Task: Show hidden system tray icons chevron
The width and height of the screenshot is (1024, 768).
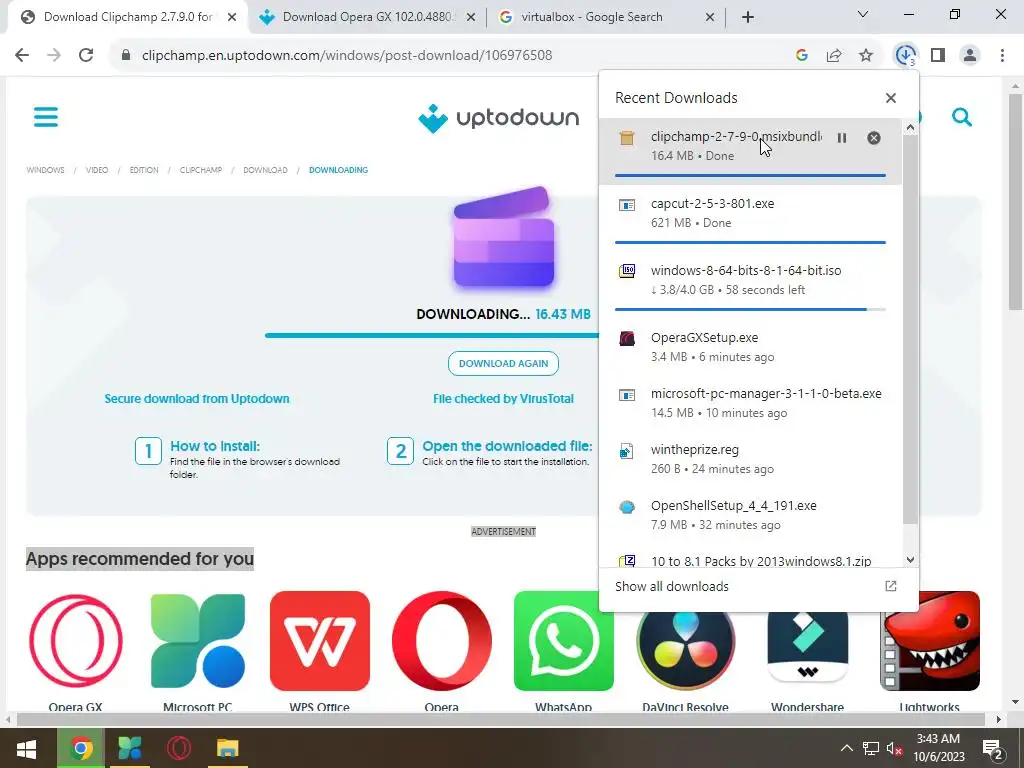Action: [x=846, y=748]
